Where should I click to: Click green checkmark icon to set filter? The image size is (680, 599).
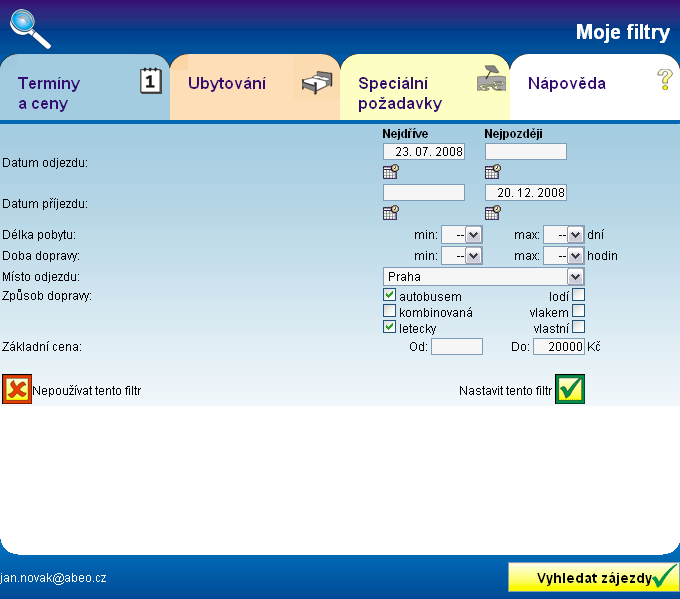[570, 389]
